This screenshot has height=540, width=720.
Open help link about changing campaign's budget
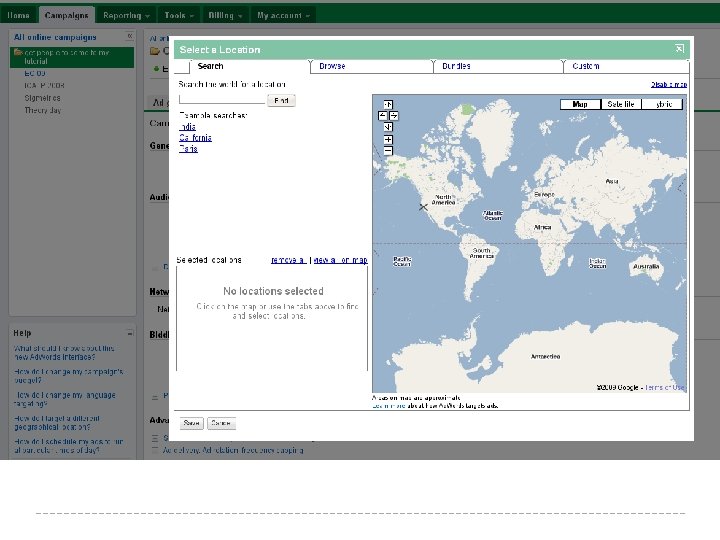(68, 376)
